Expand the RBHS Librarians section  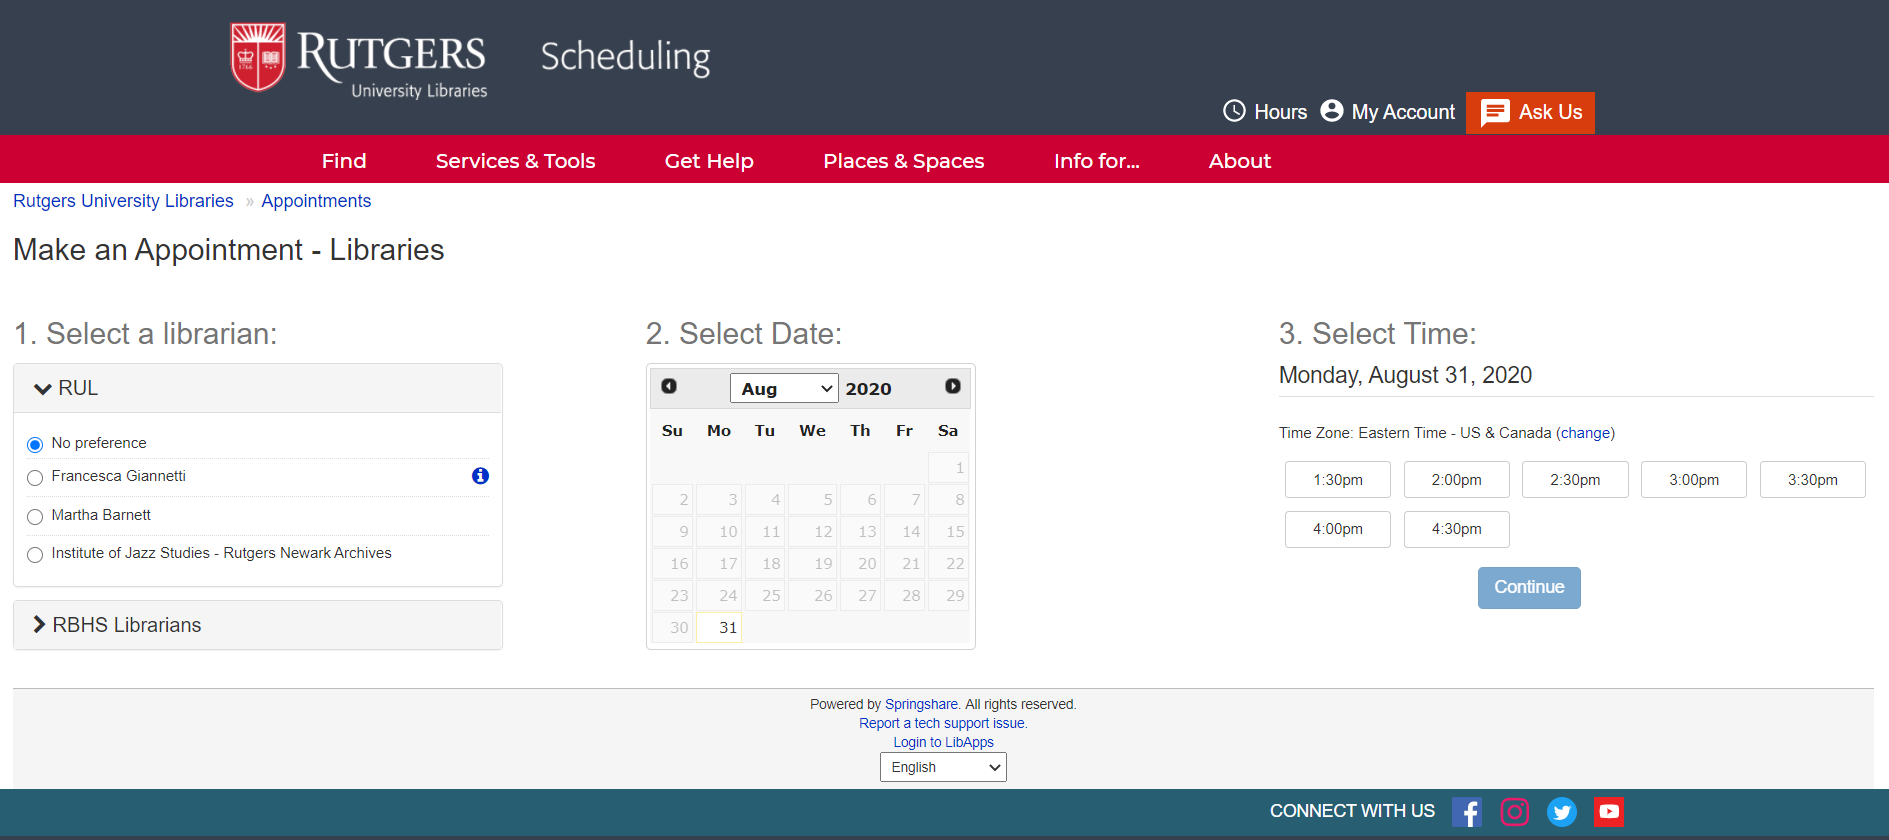(258, 625)
